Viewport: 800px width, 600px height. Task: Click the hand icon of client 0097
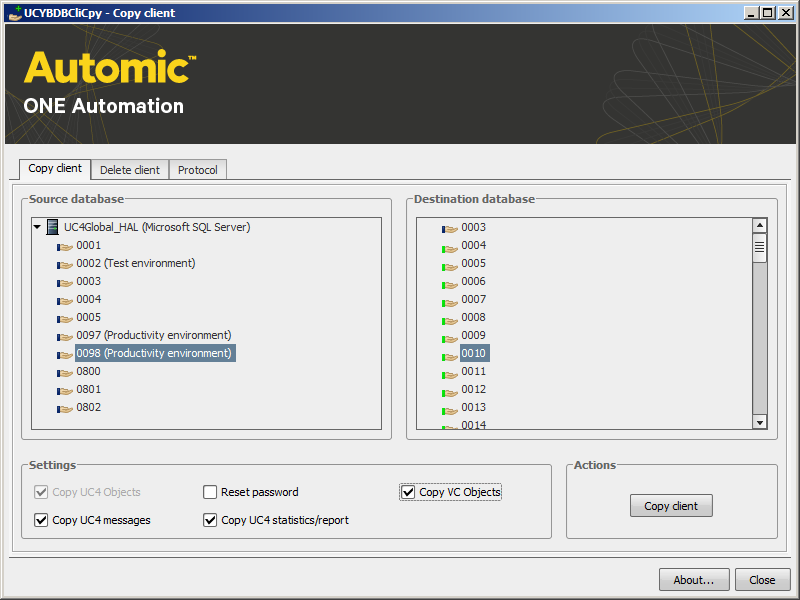[x=65, y=337]
